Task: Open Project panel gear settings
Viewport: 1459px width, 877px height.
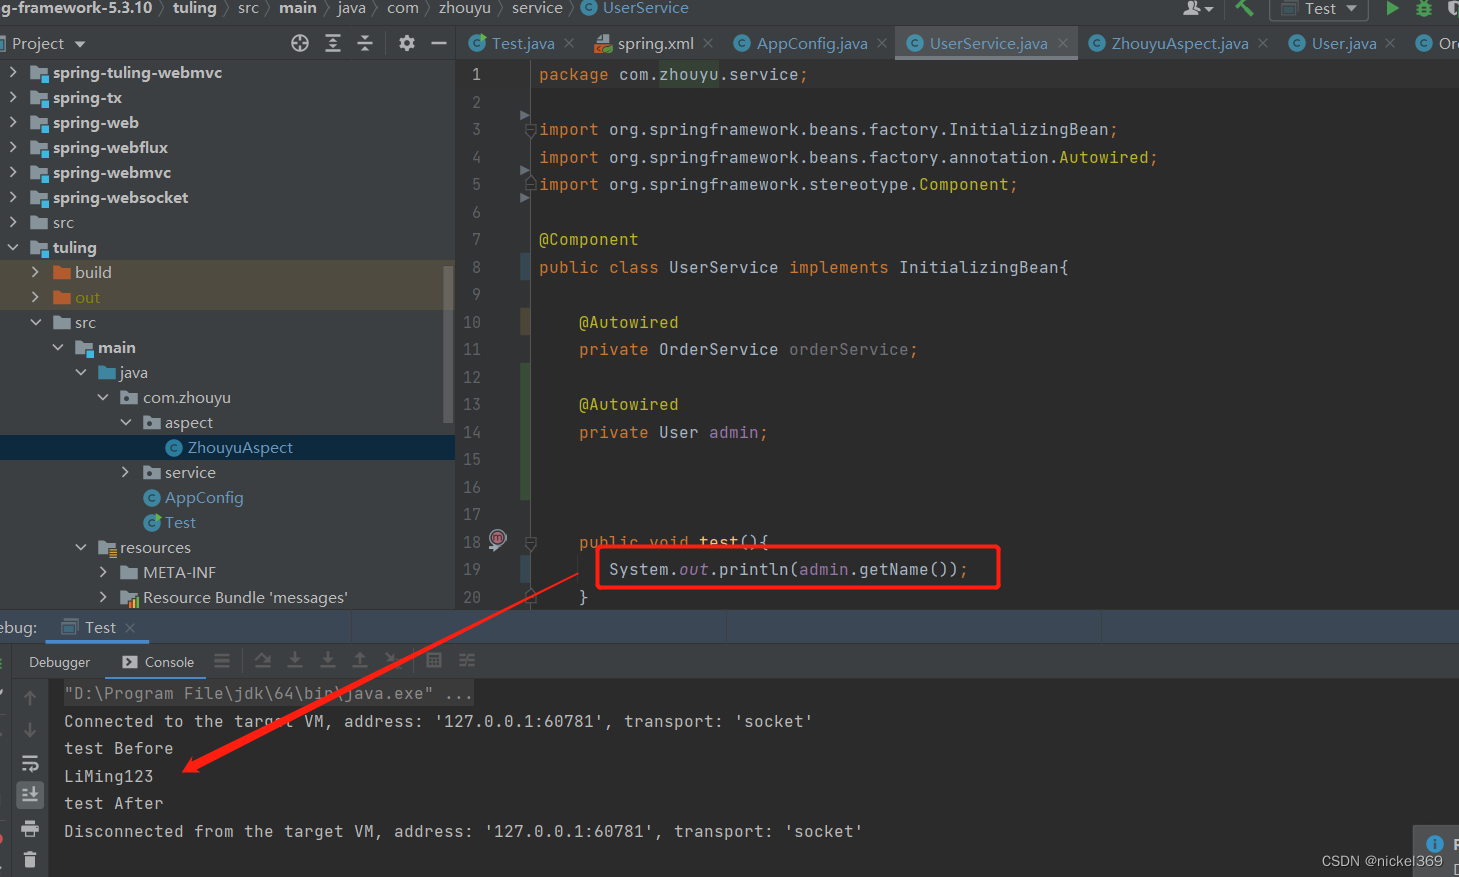Action: [x=406, y=43]
